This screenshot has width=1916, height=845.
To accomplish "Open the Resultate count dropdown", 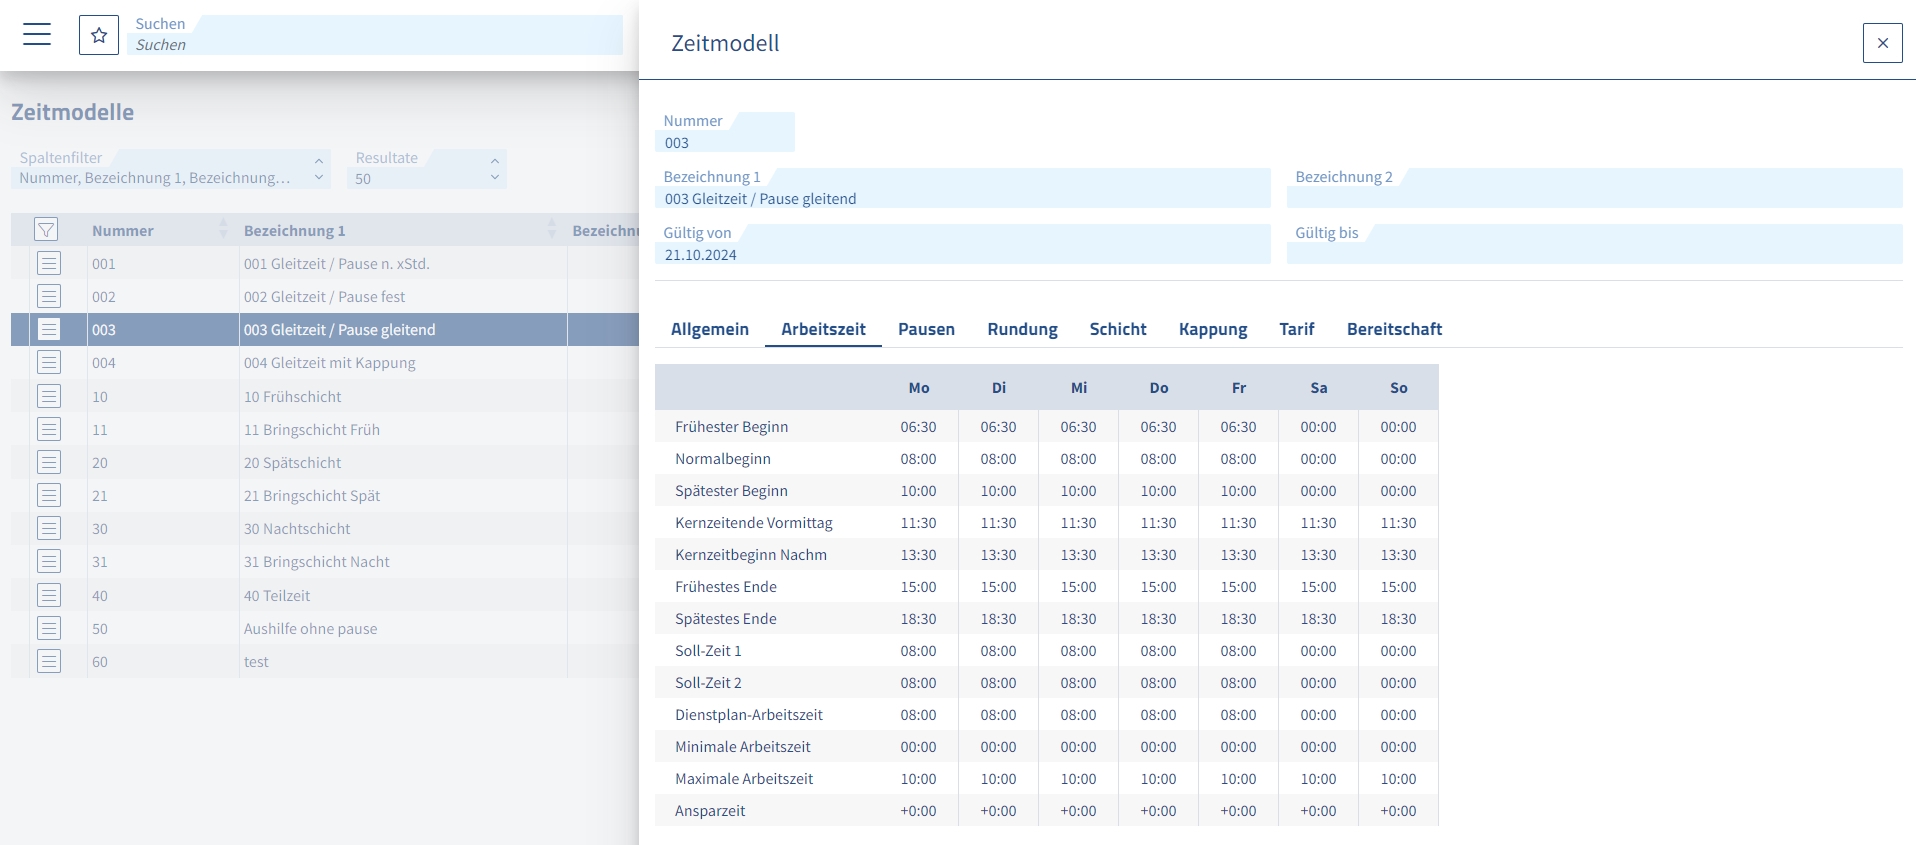I will click(x=494, y=169).
